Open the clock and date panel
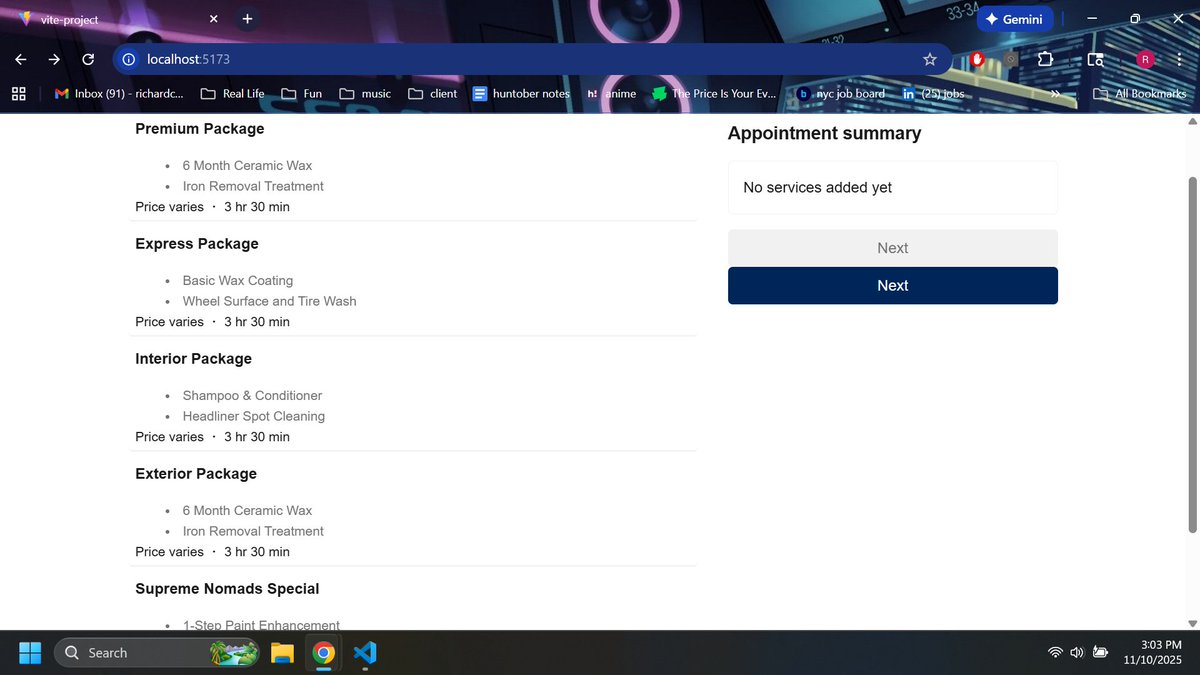Image resolution: width=1200 pixels, height=675 pixels. coord(1152,653)
